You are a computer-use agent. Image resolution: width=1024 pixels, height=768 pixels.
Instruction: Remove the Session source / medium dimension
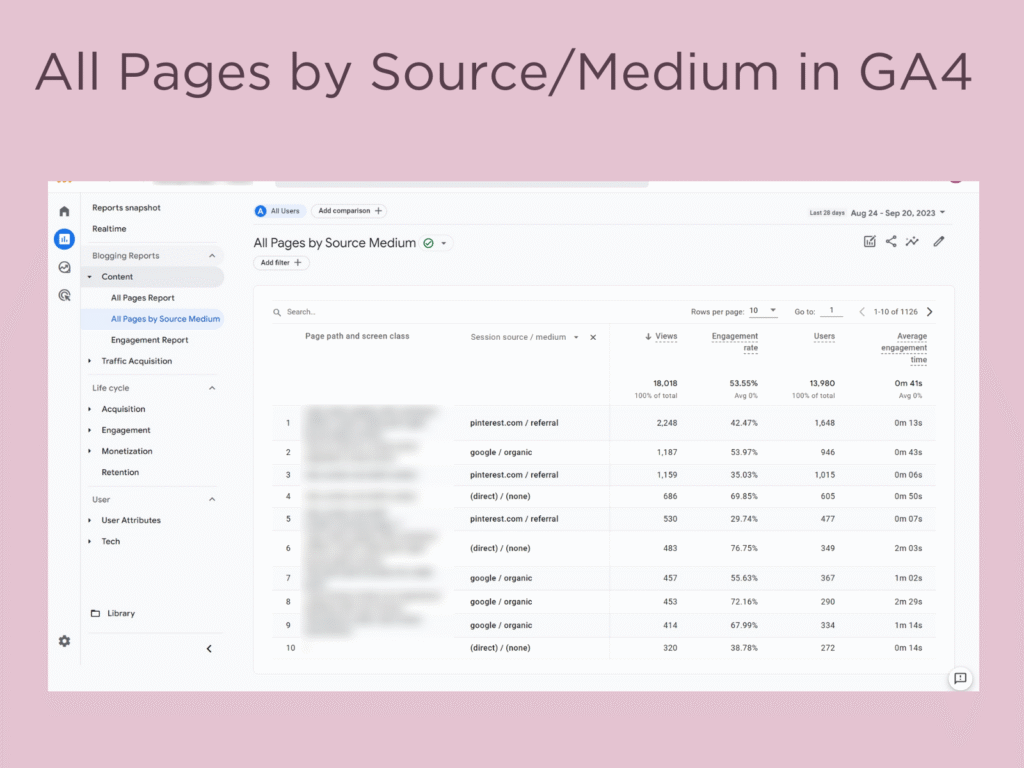(593, 338)
